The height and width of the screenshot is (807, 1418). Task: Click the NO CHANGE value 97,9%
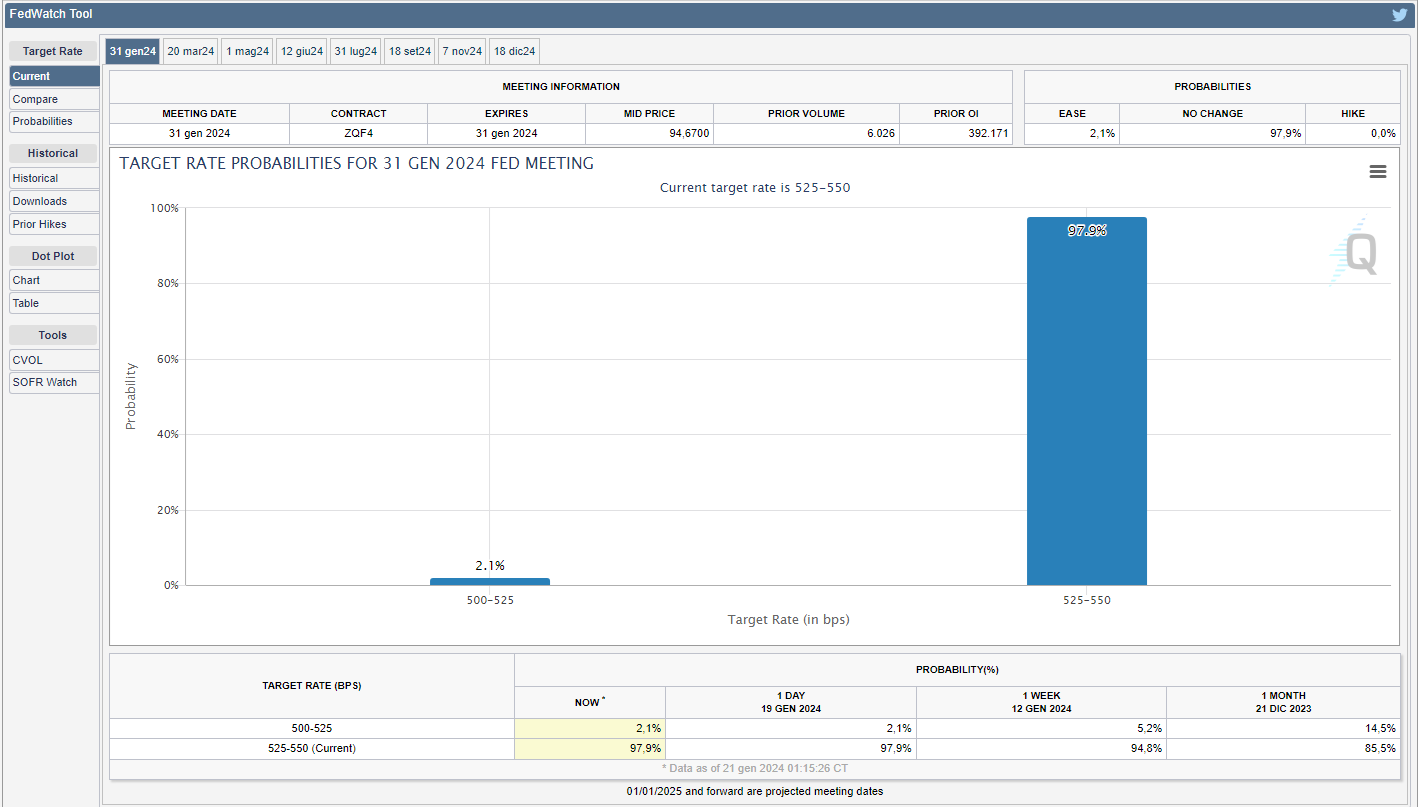(x=1212, y=133)
